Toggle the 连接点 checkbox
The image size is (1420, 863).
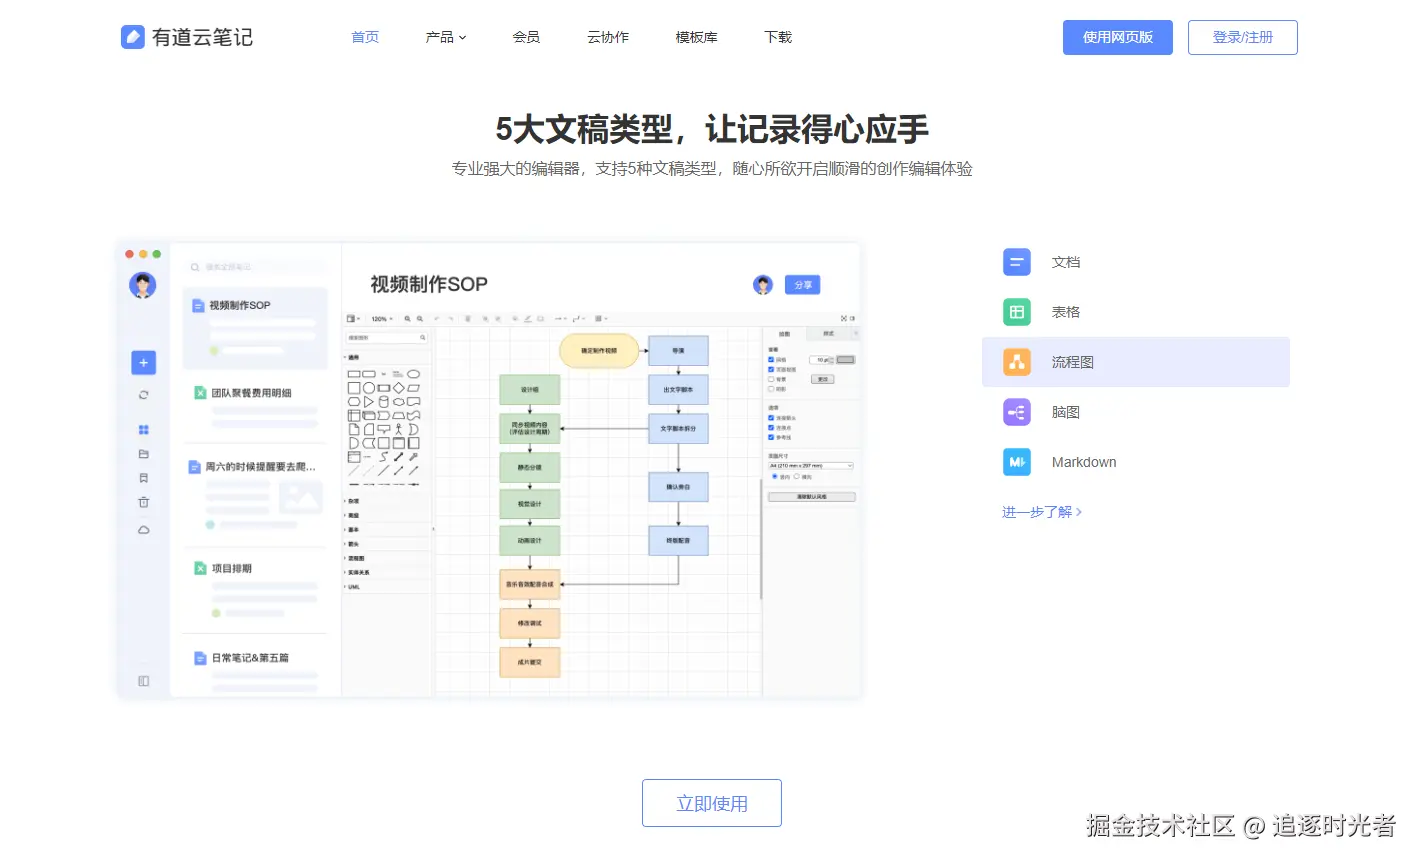point(771,427)
